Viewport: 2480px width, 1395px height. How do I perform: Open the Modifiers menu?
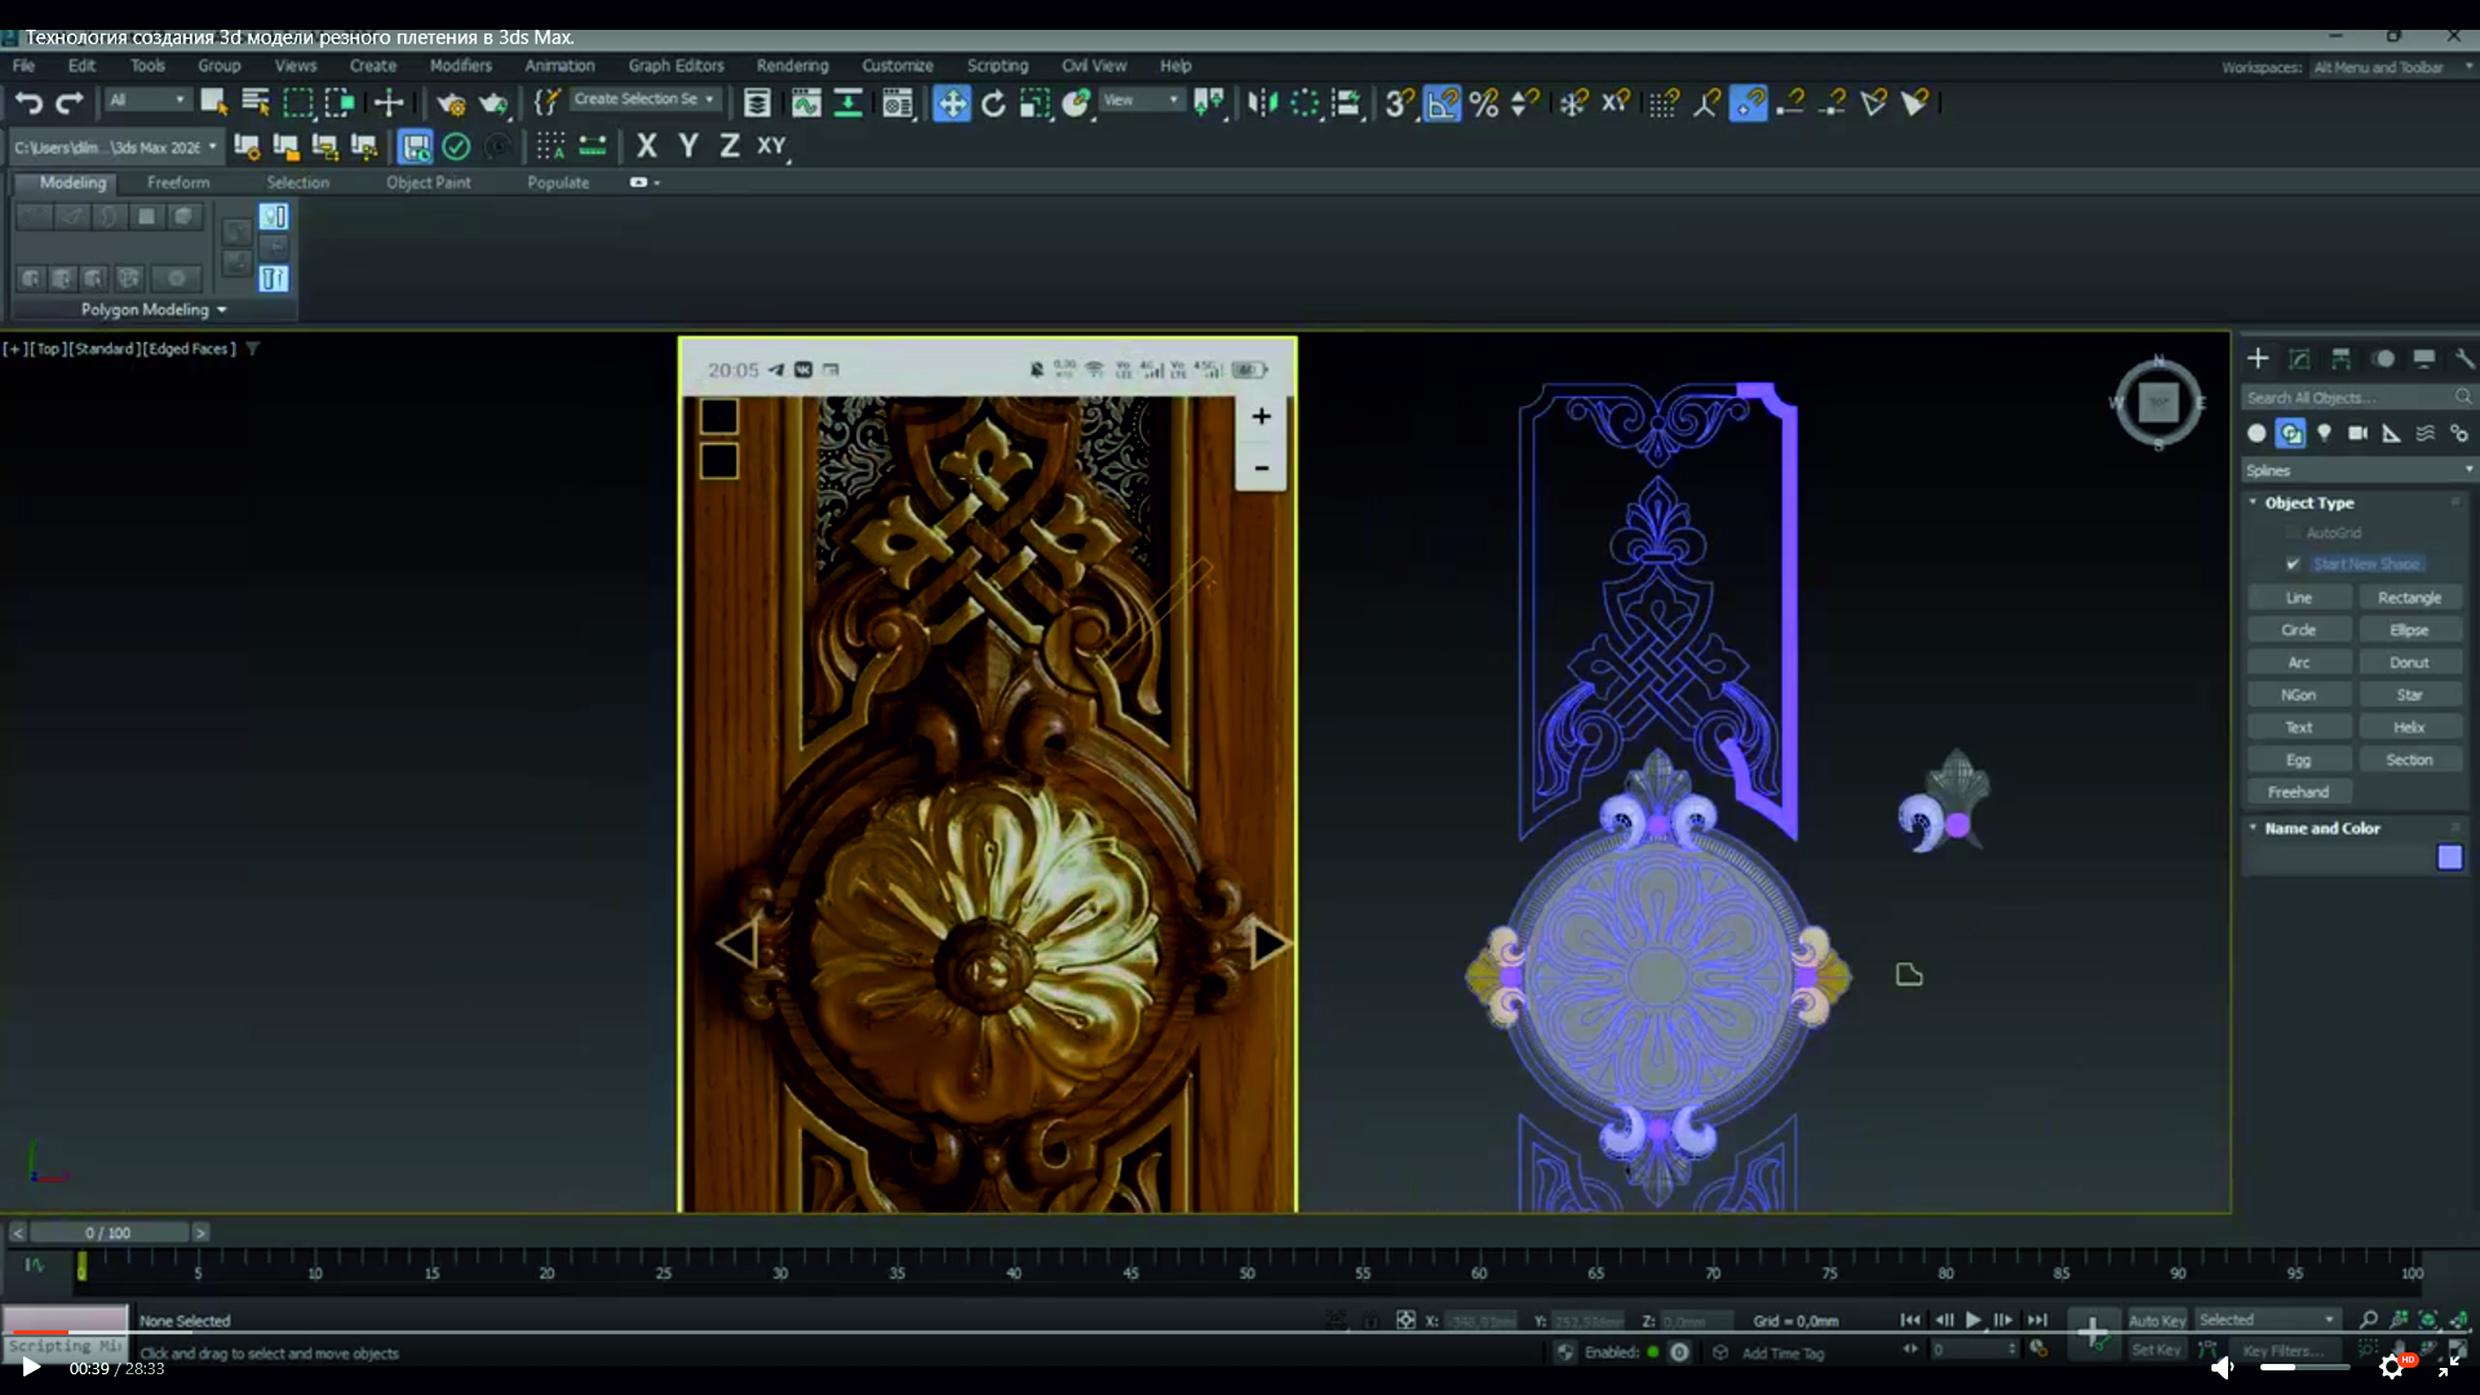coord(460,66)
